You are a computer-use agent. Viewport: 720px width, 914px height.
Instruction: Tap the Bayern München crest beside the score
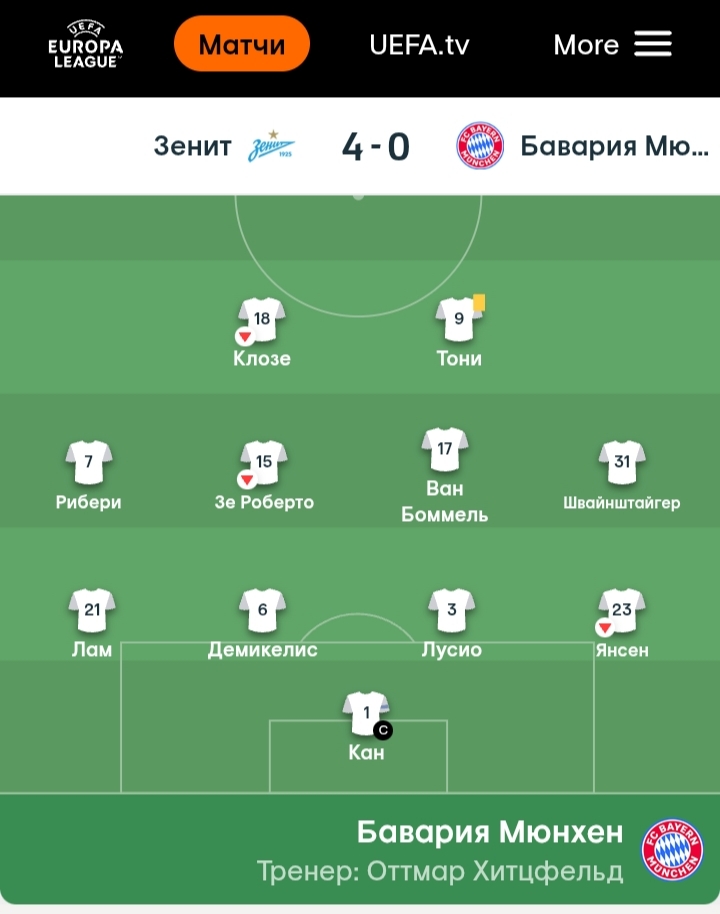479,146
